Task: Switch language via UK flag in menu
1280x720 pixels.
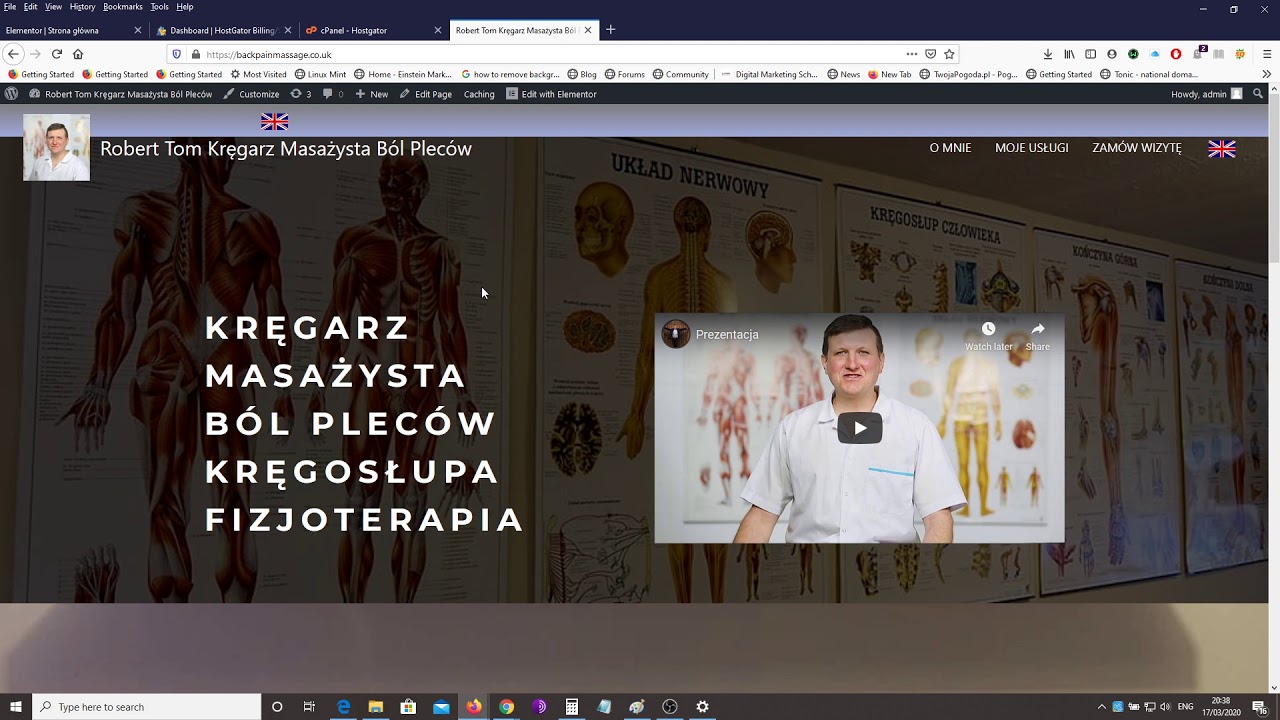Action: 1221,149
